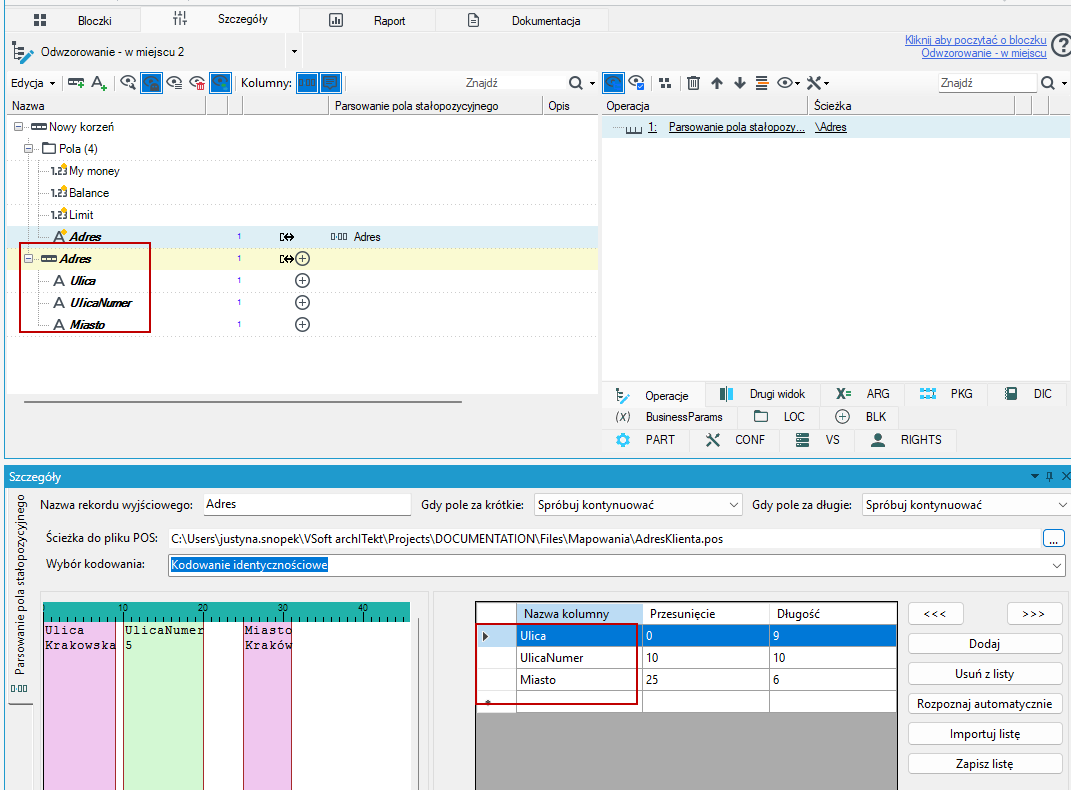The height and width of the screenshot is (790, 1071).
Task: Click the circled plus icon in the Ulica row
Action: (x=302, y=281)
